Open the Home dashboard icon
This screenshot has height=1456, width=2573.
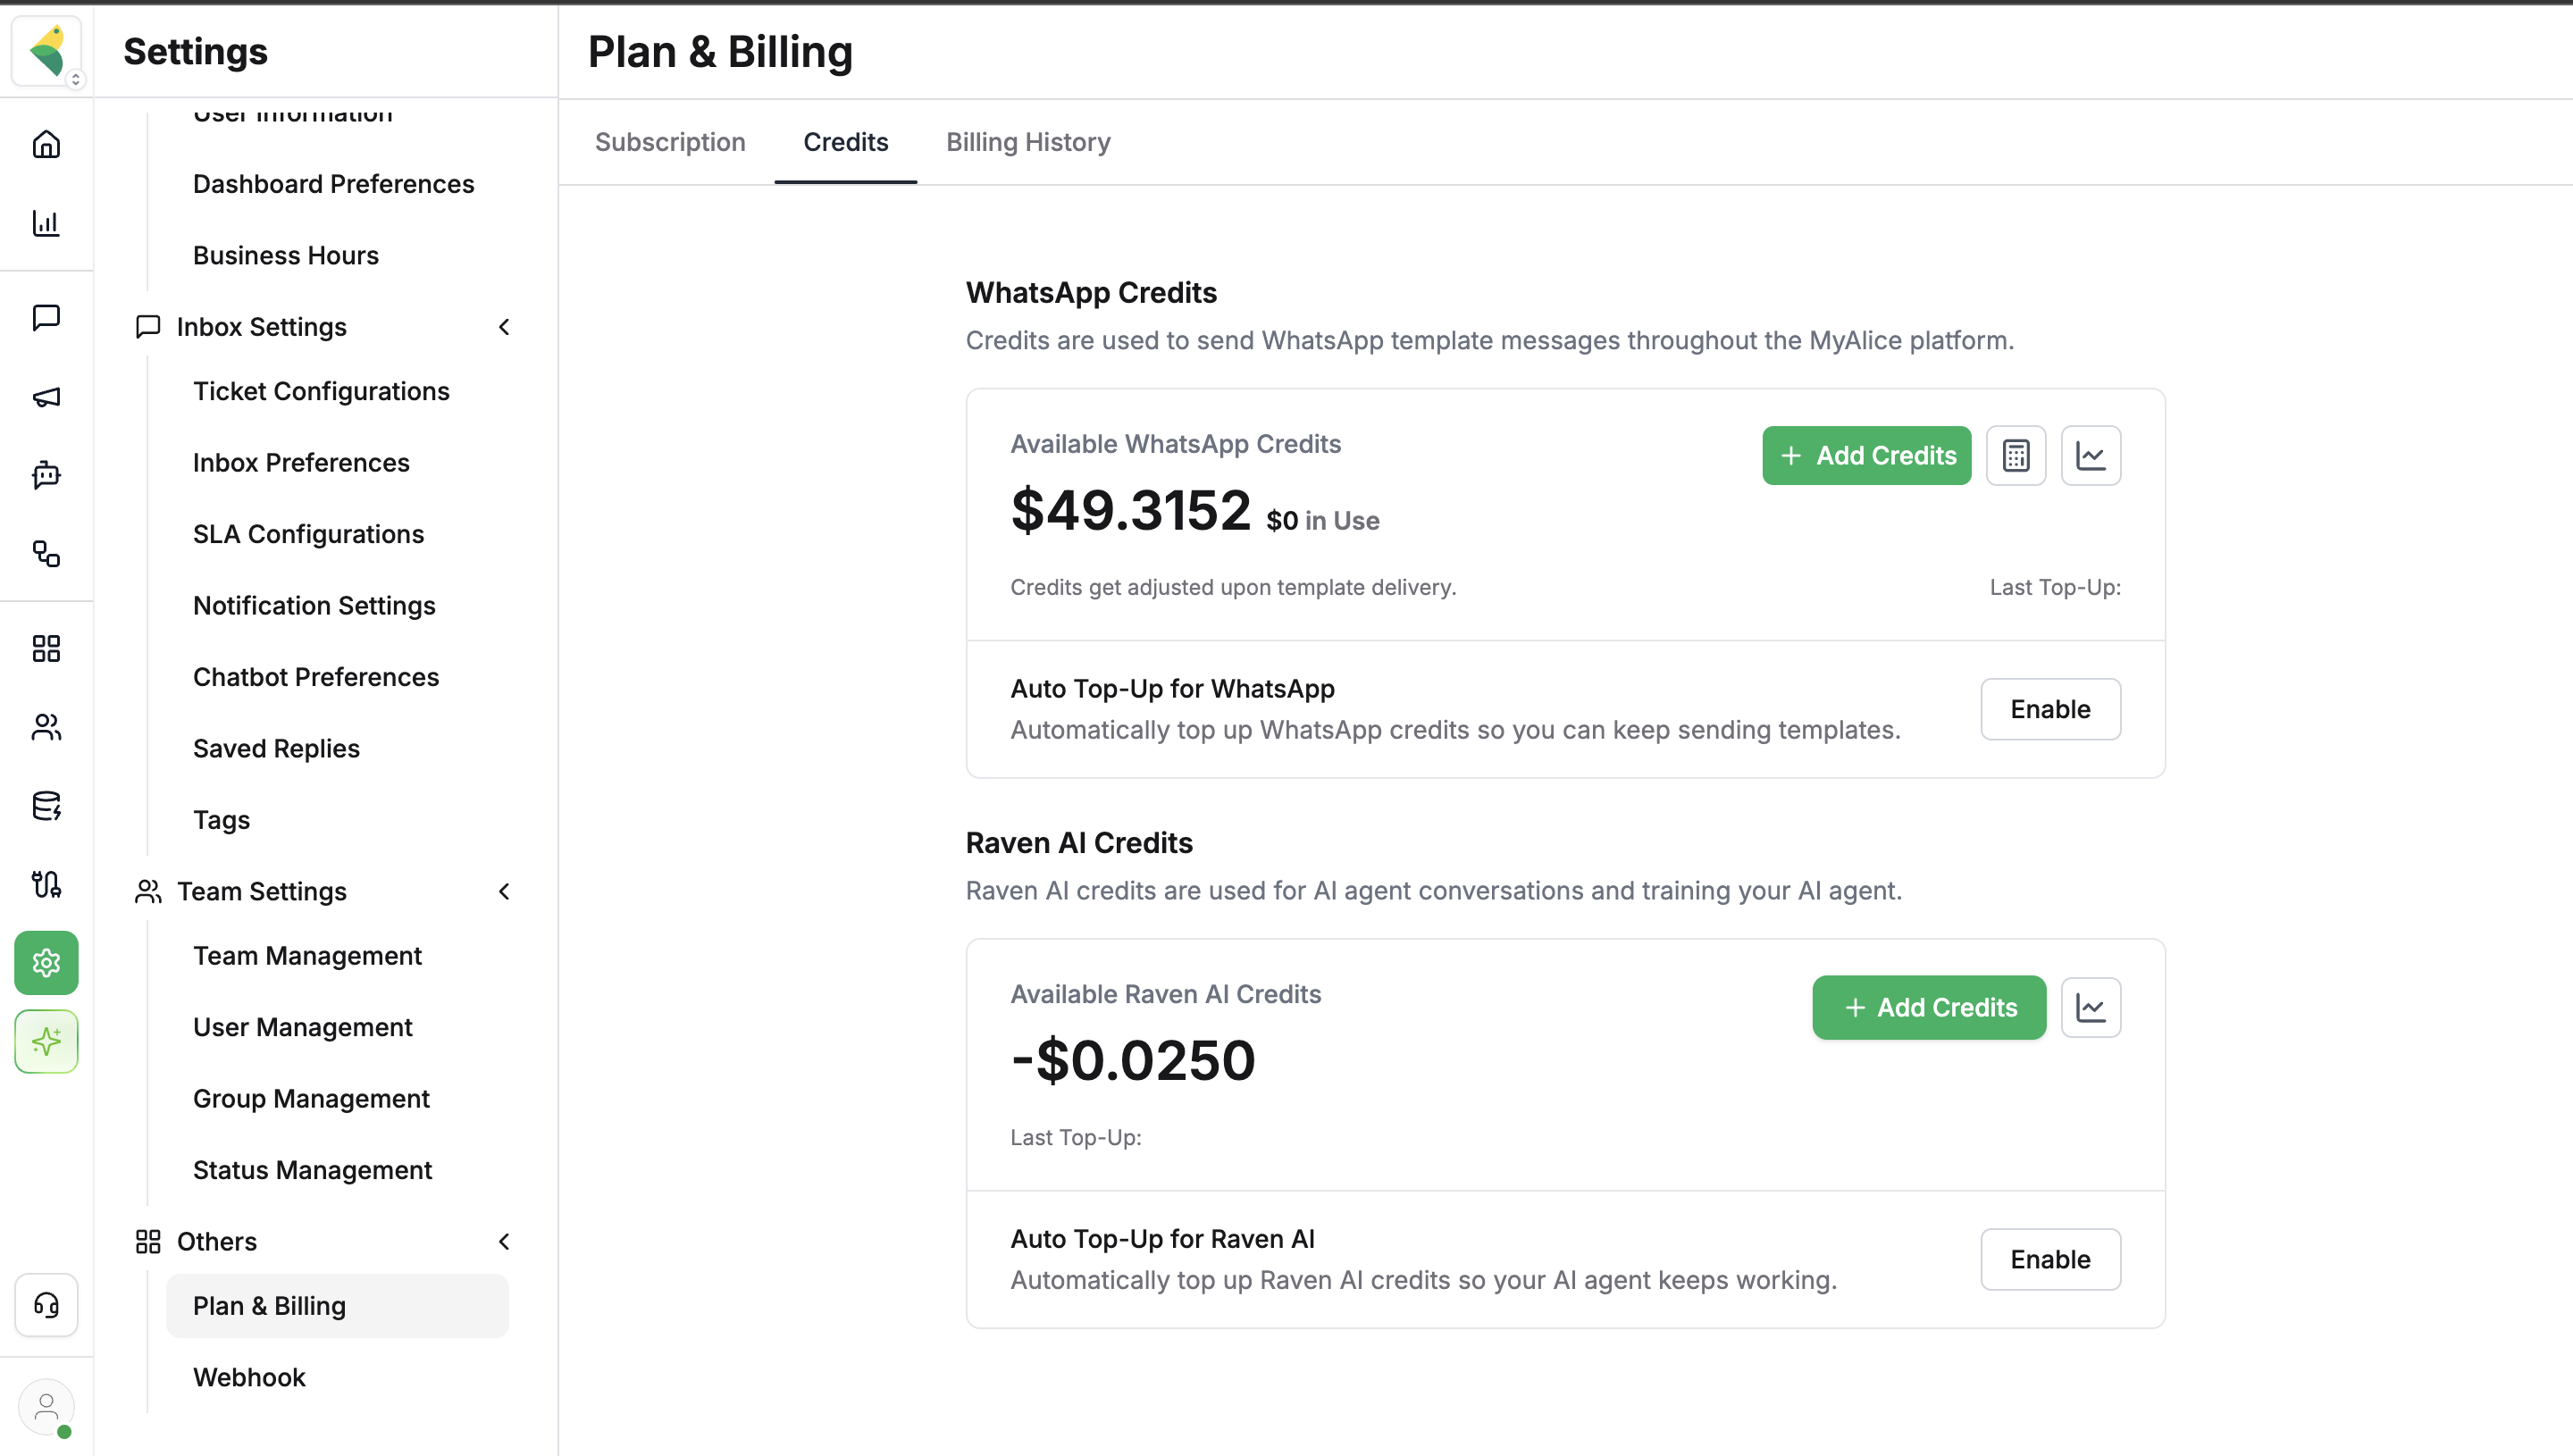(46, 144)
